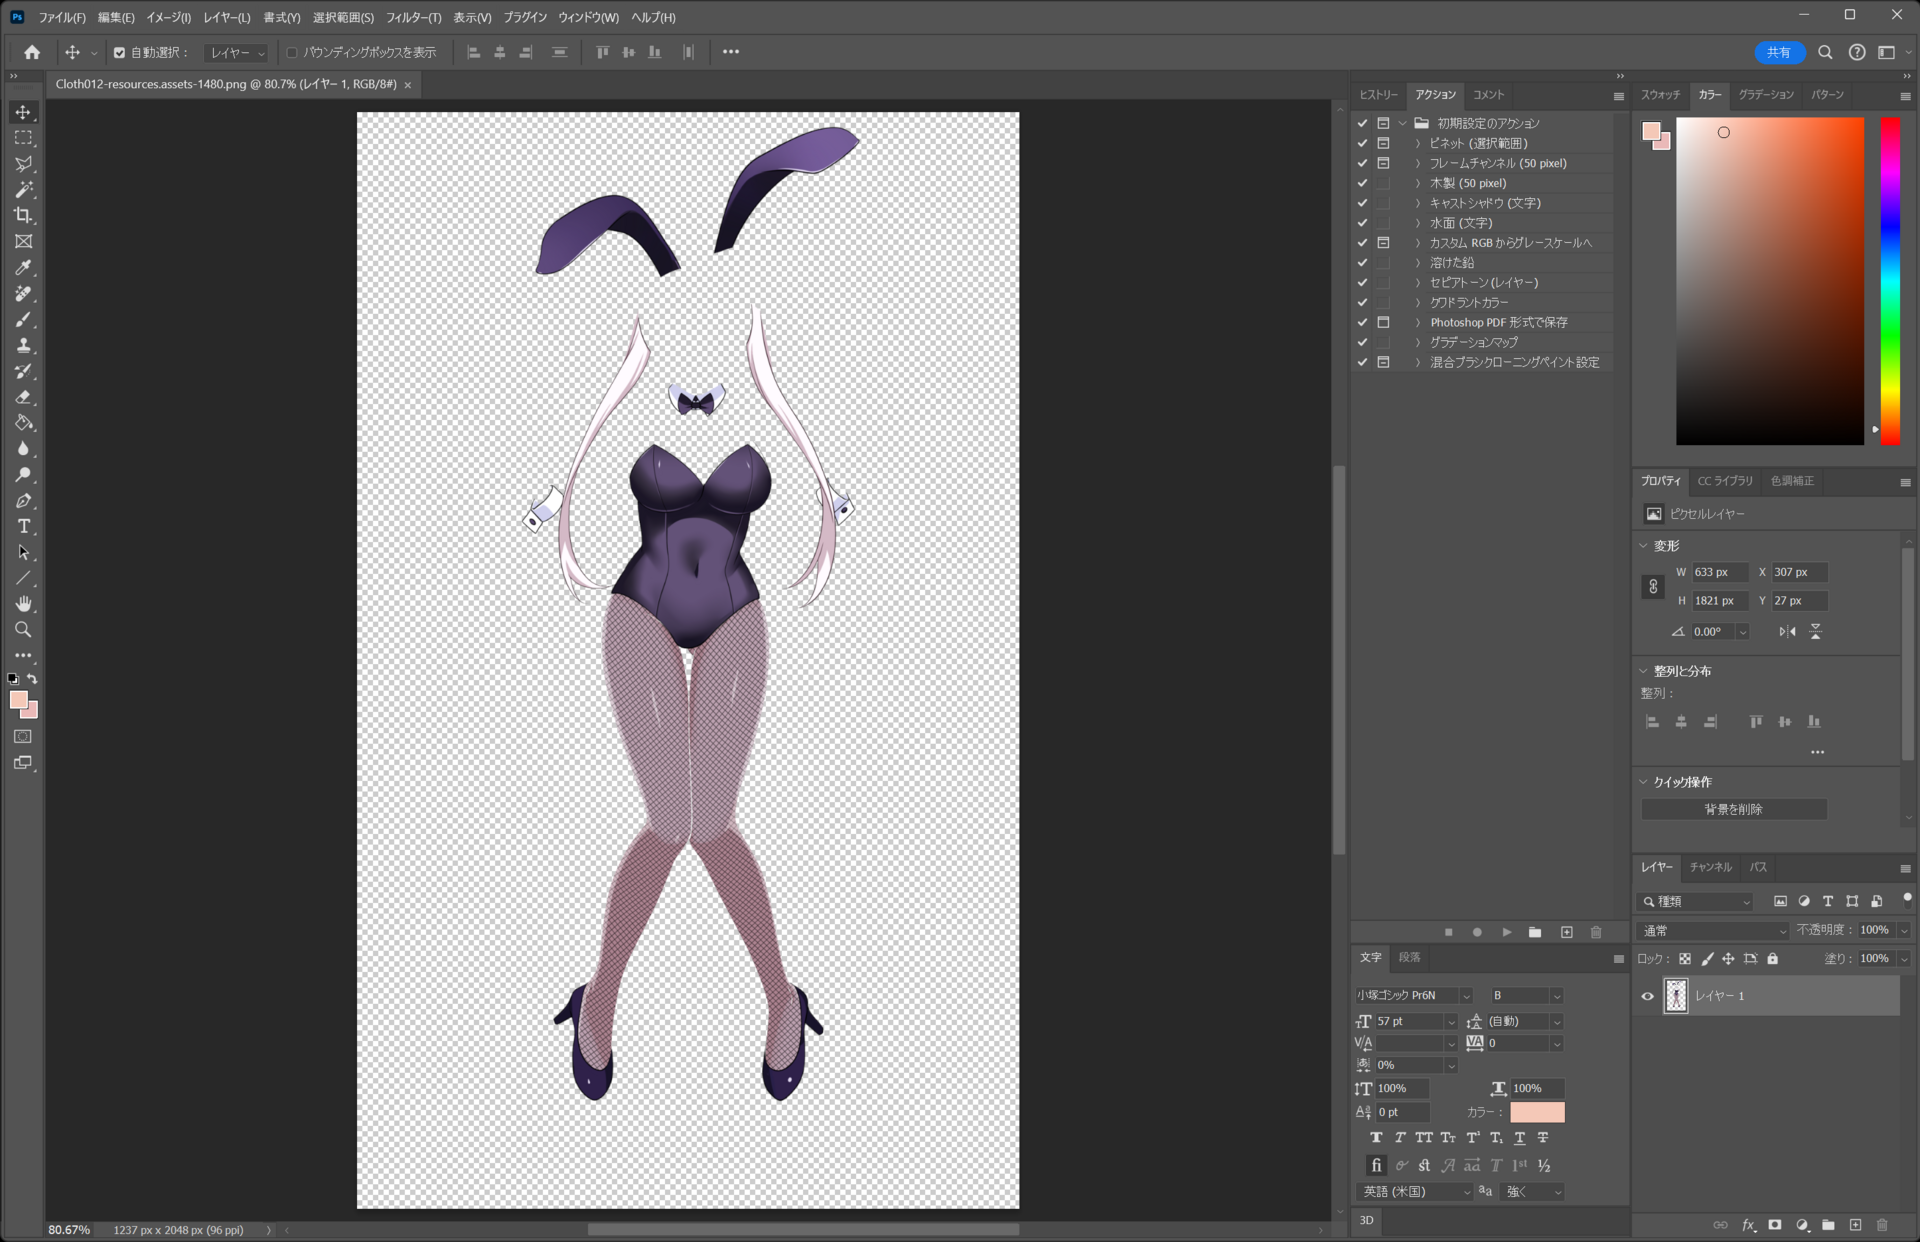
Task: Collapse the 初期設定のアクション folder
Action: point(1403,123)
